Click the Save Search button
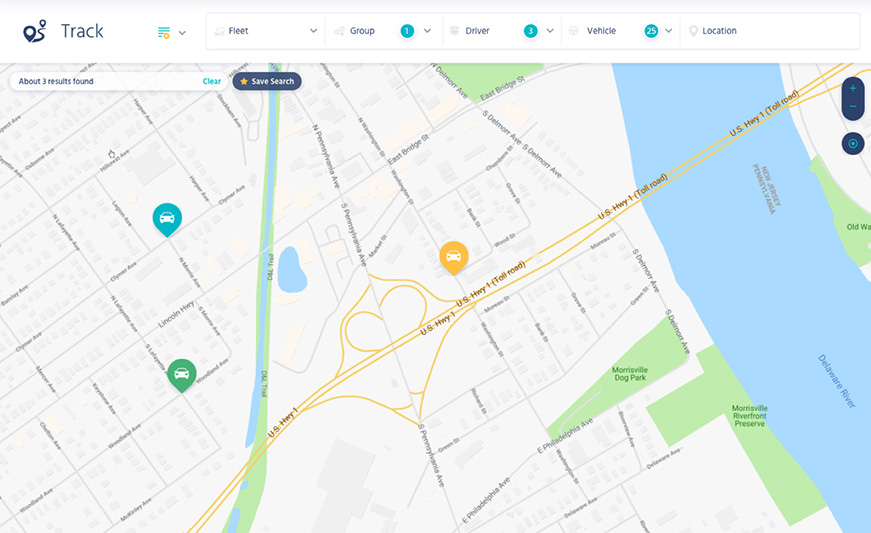Image resolution: width=871 pixels, height=533 pixels. click(x=267, y=81)
